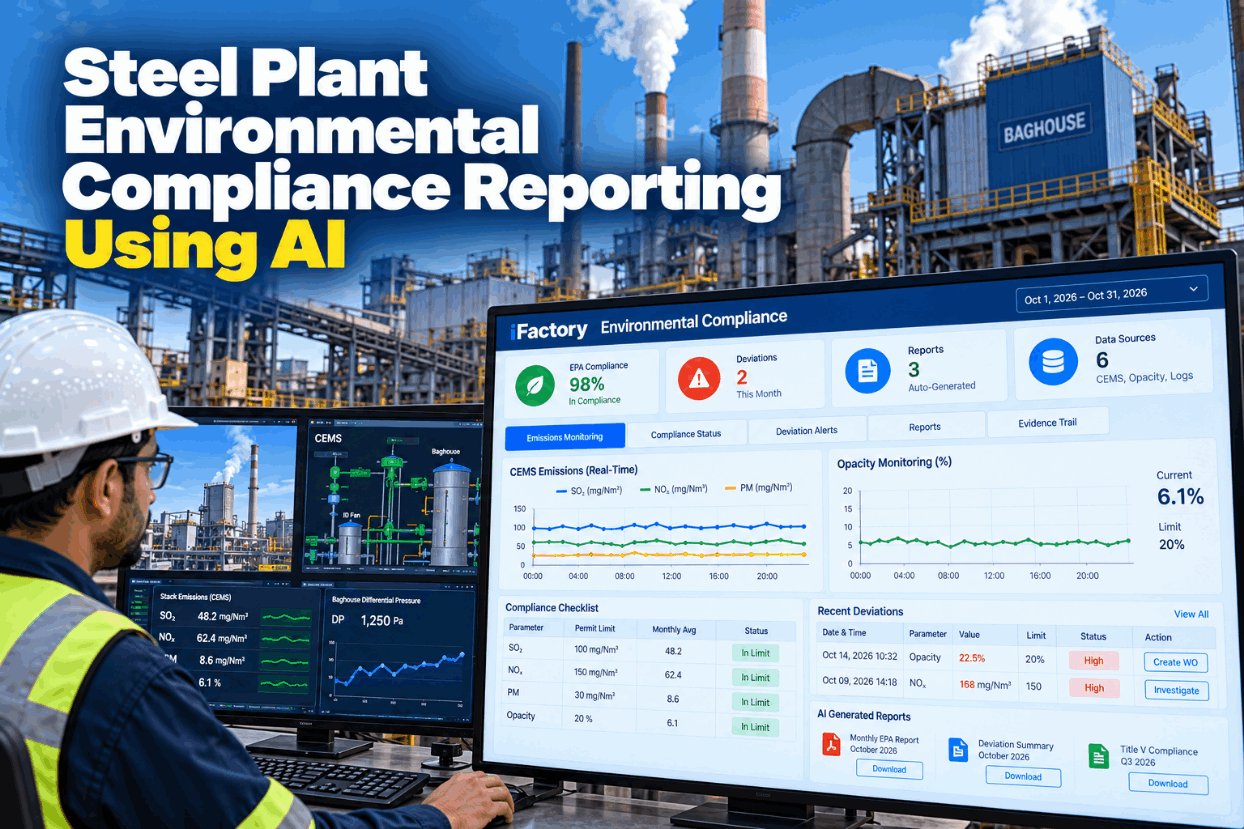Click the High status badge for Opacity deviation
Screen dimensions: 1244x829
tap(1094, 661)
